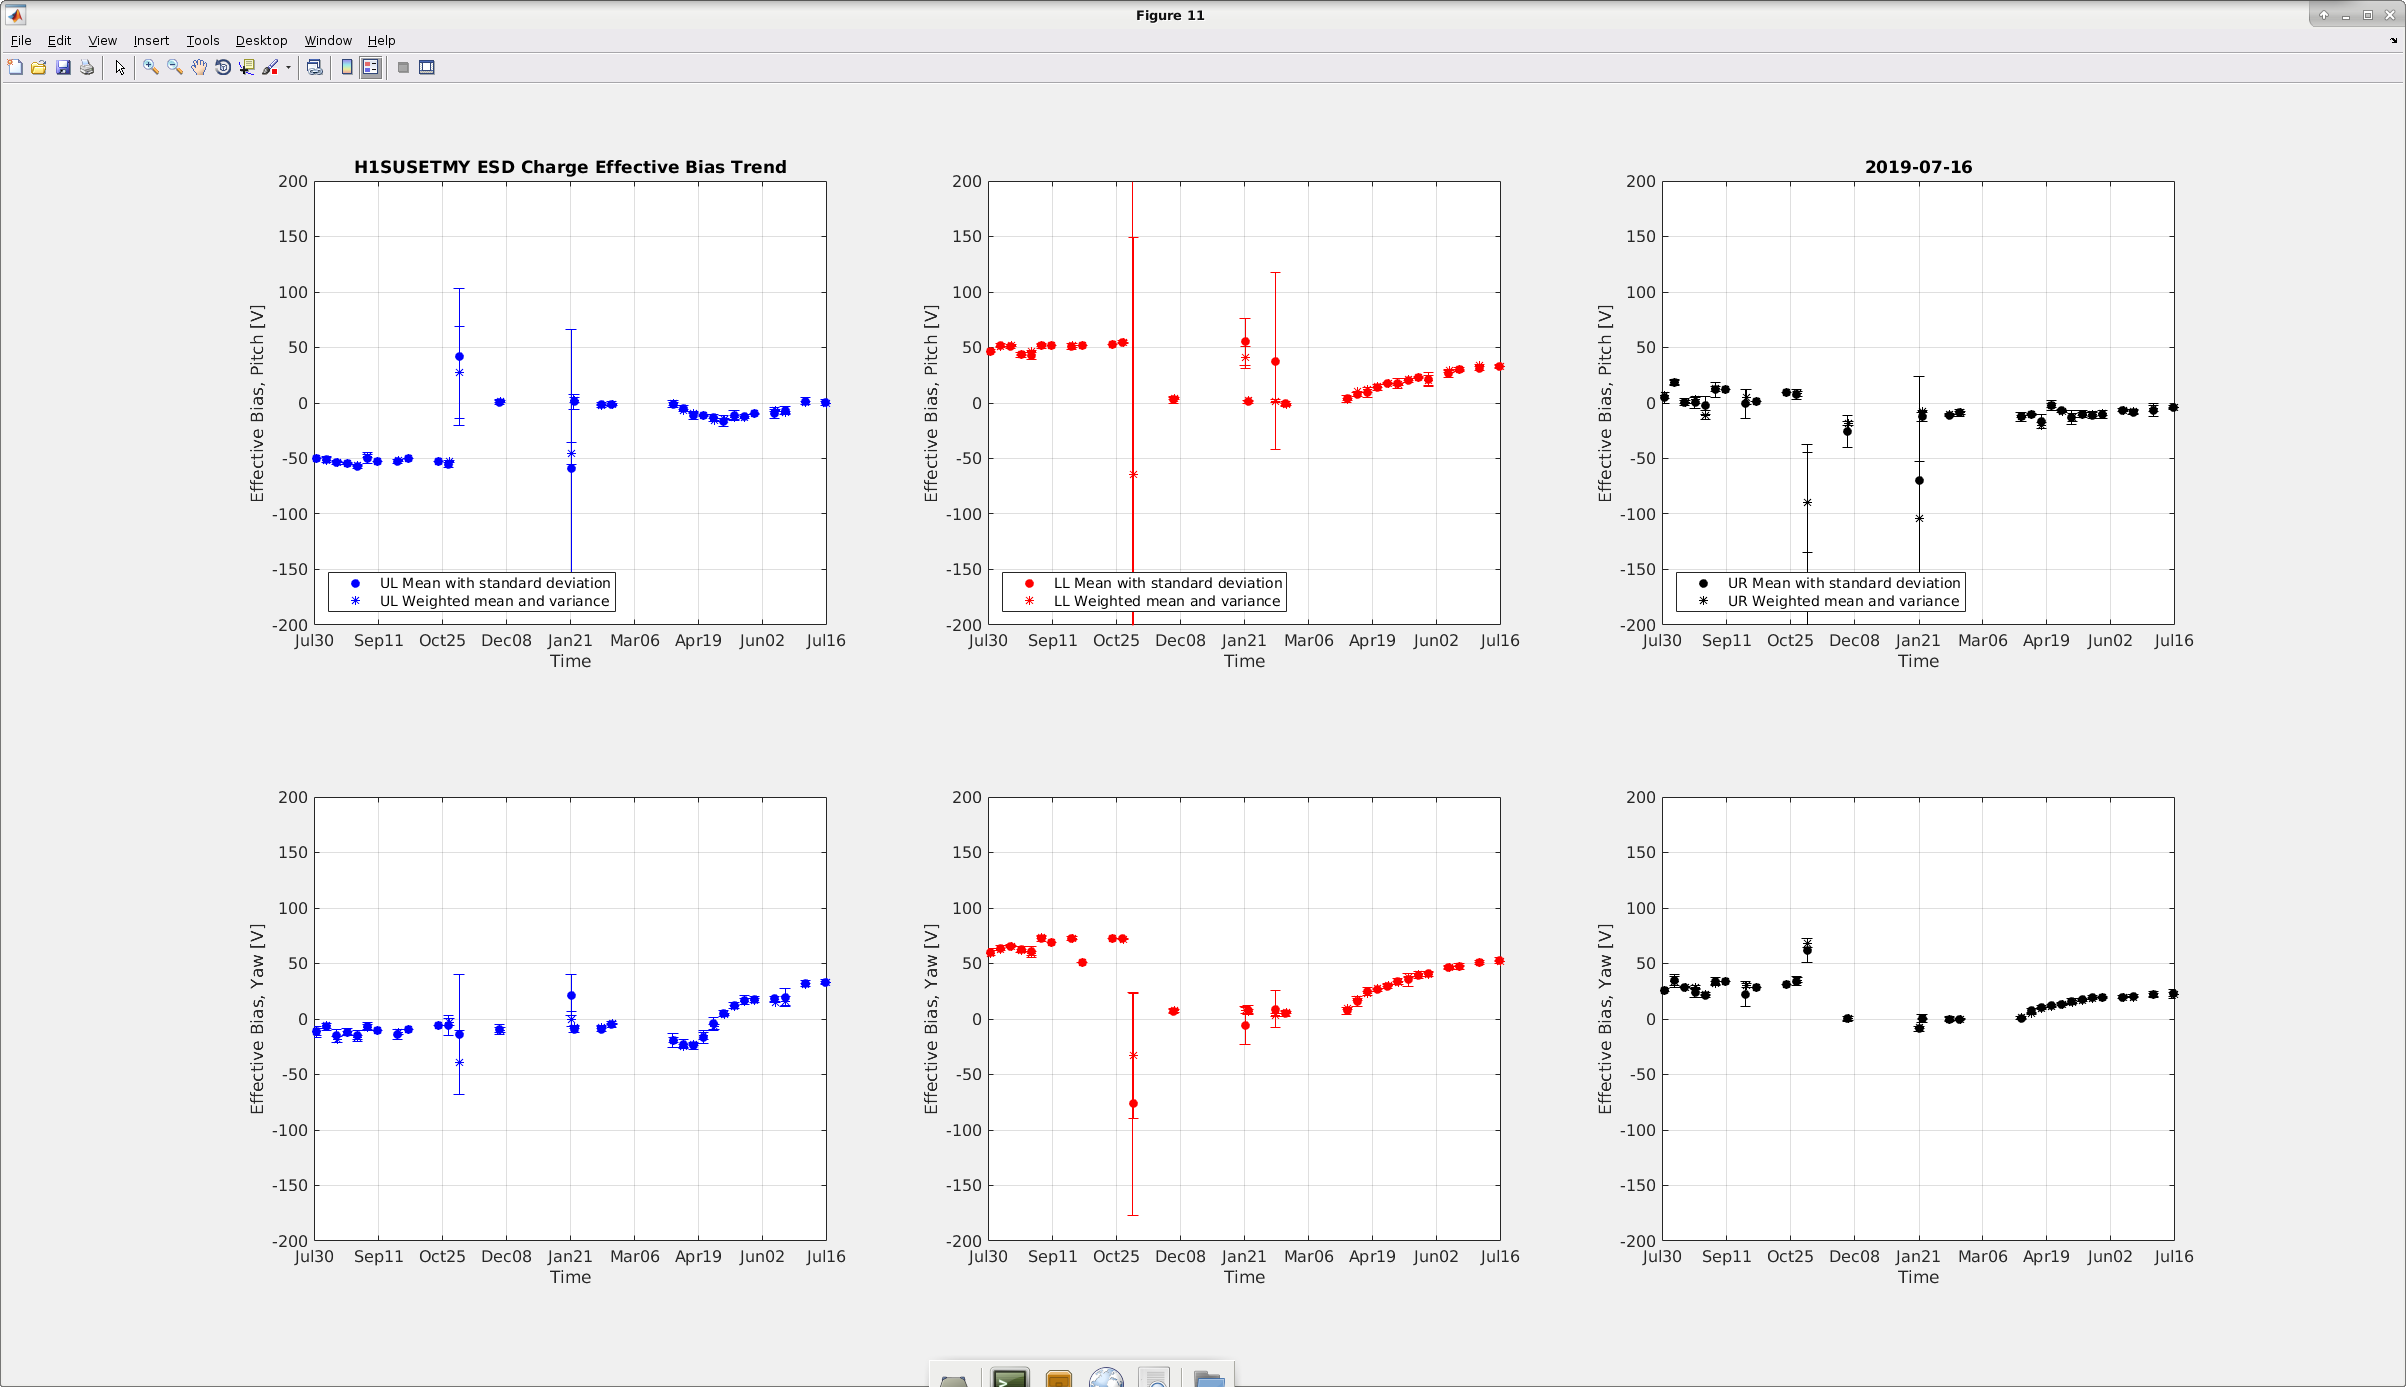This screenshot has width=2406, height=1387.
Task: Click the keep-on-top arrow in title bar
Action: tap(2323, 15)
